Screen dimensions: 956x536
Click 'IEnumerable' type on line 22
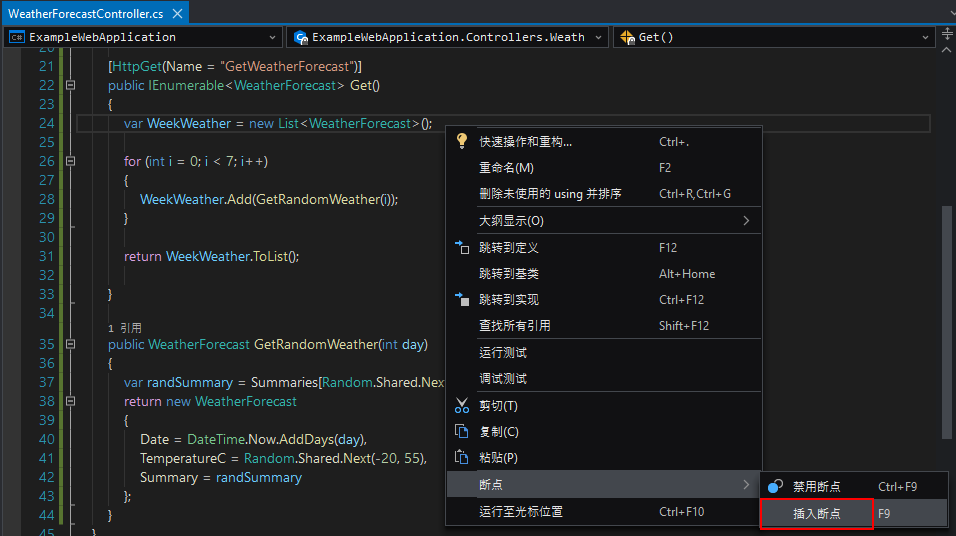click(x=186, y=85)
